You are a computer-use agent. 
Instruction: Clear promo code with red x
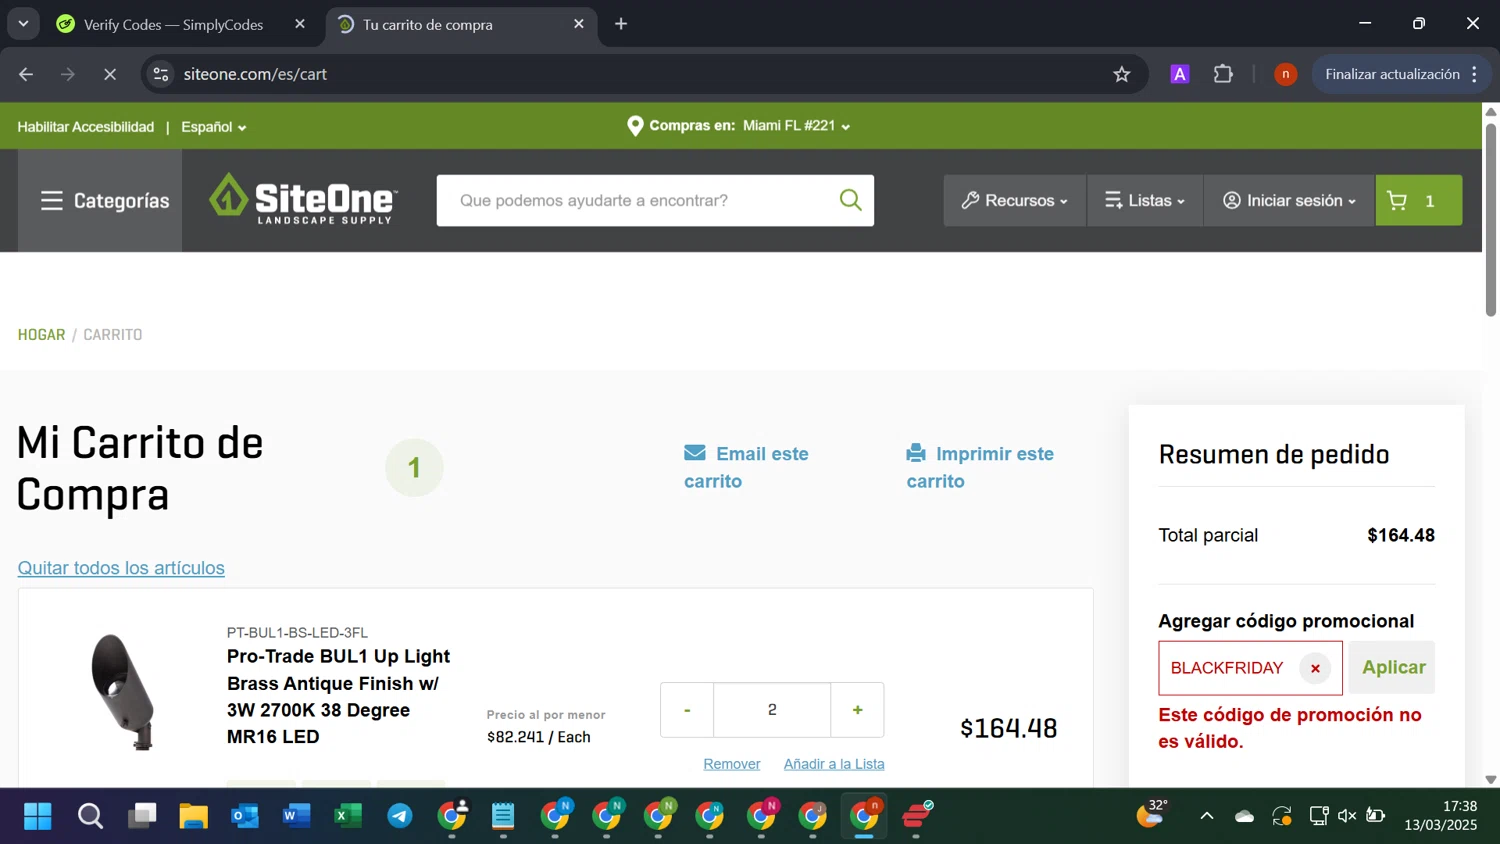[1315, 668]
